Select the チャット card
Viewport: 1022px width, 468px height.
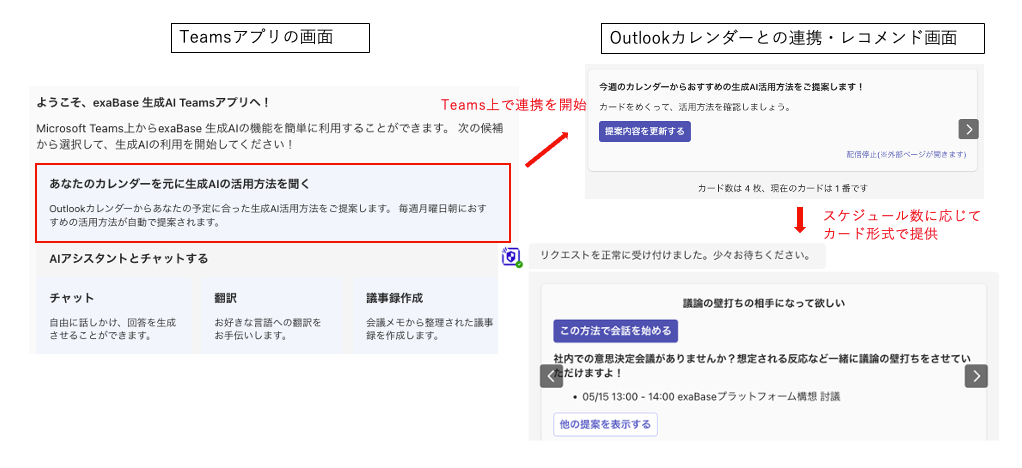click(x=115, y=315)
